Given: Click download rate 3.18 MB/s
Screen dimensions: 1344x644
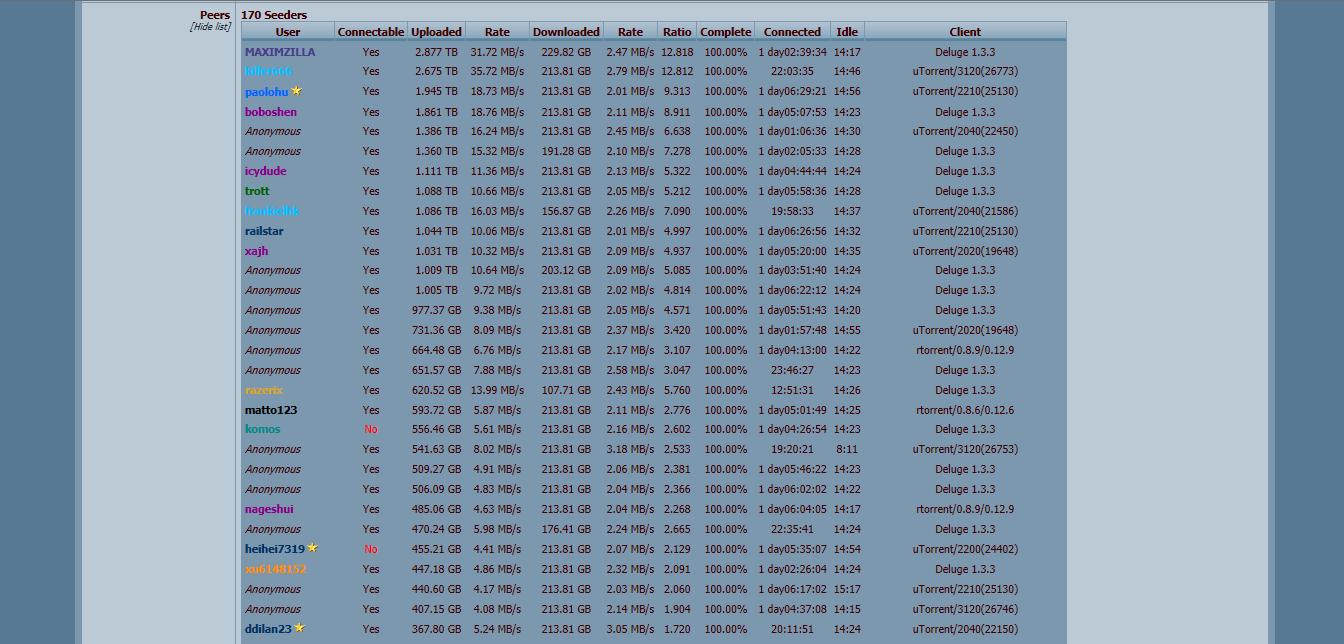Looking at the screenshot, I should pyautogui.click(x=630, y=449).
